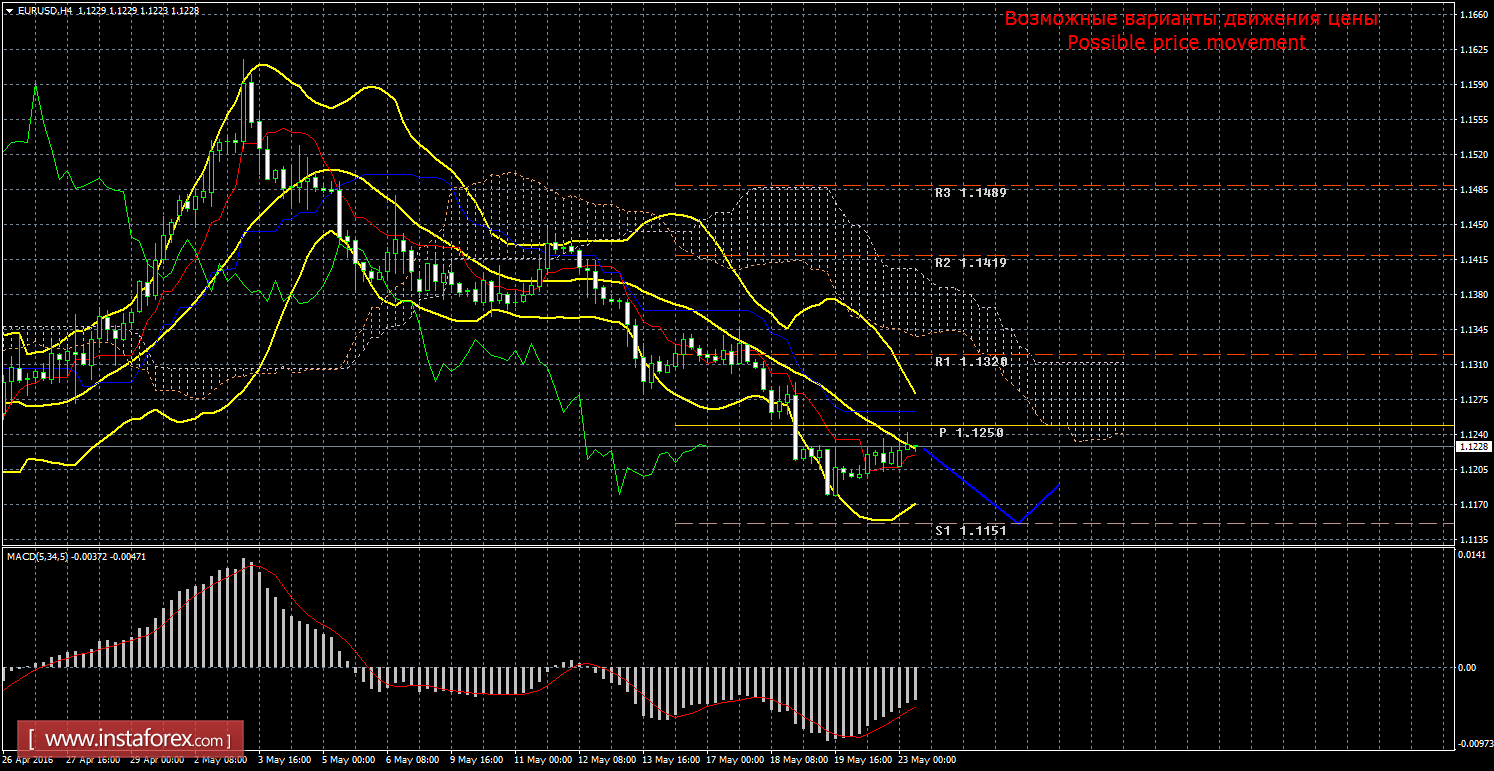Click the 26 Apr 2016 date label

pos(30,761)
